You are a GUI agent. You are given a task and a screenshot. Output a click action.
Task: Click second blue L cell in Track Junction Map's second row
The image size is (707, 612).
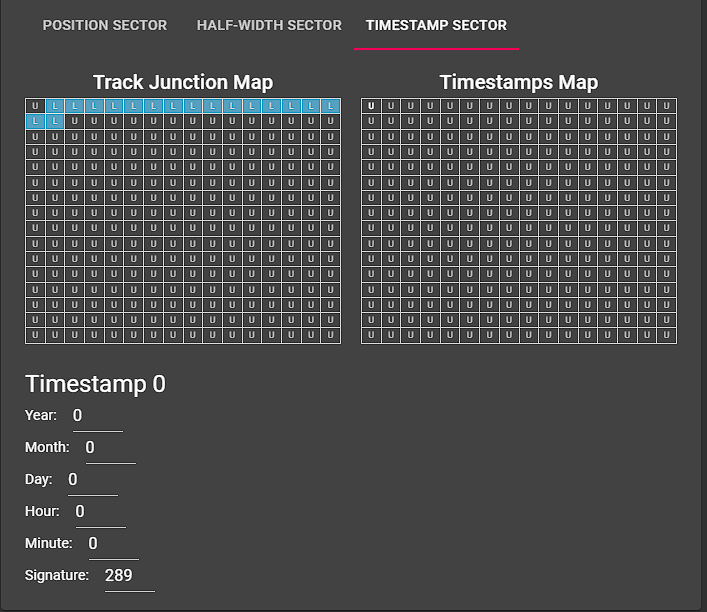(x=55, y=121)
